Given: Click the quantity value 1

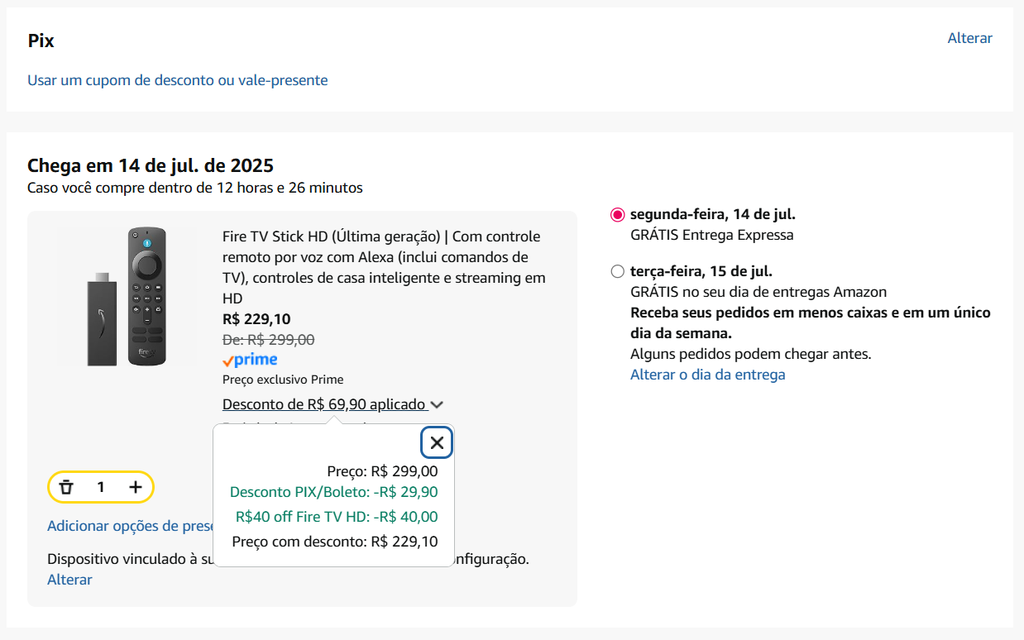Looking at the screenshot, I should pos(101,487).
